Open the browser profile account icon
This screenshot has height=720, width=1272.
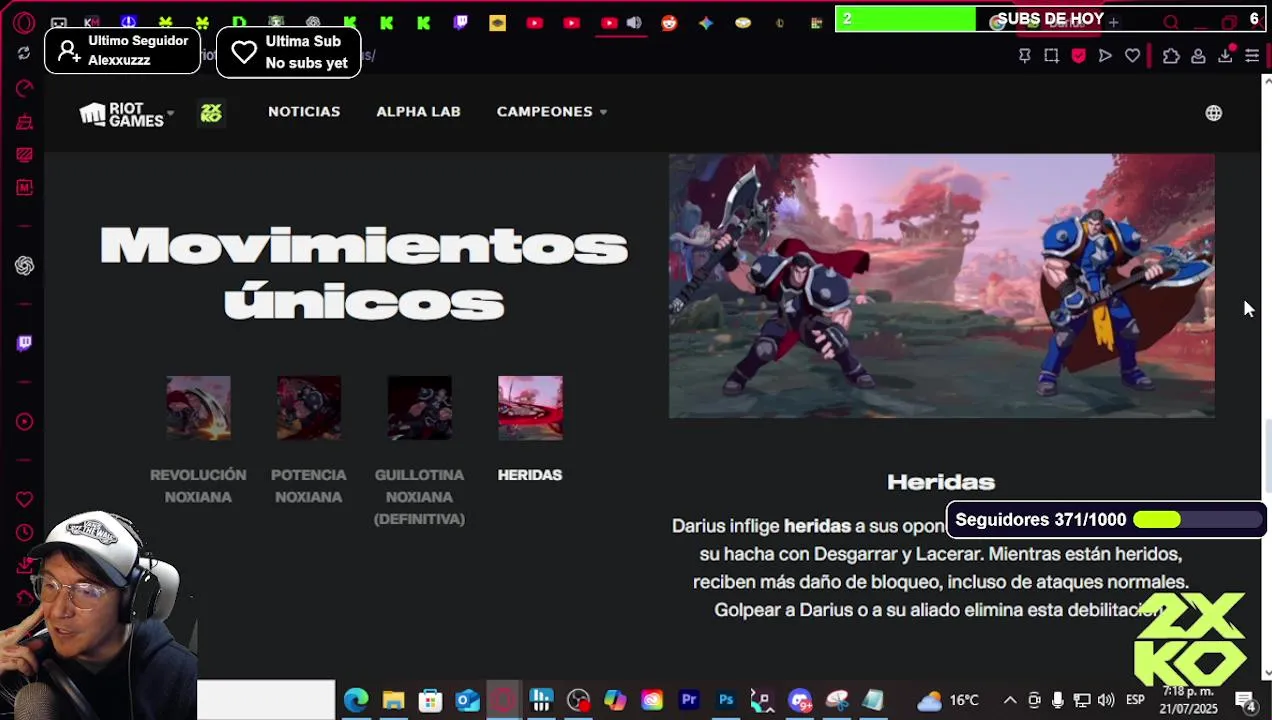[x=1198, y=56]
